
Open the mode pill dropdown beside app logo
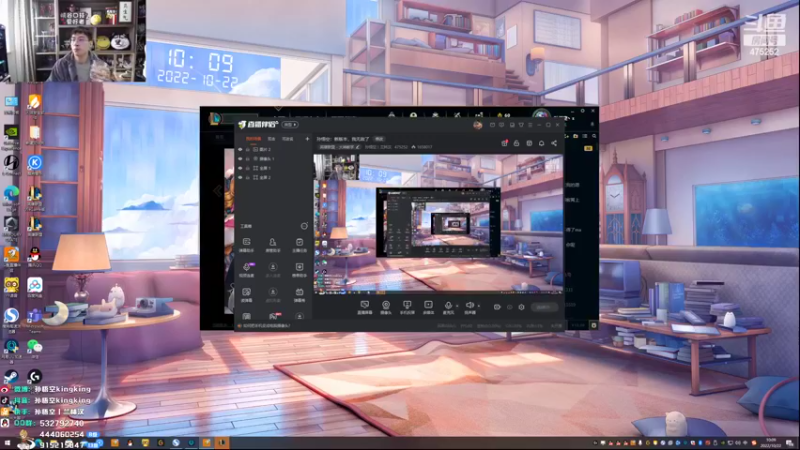[x=290, y=125]
